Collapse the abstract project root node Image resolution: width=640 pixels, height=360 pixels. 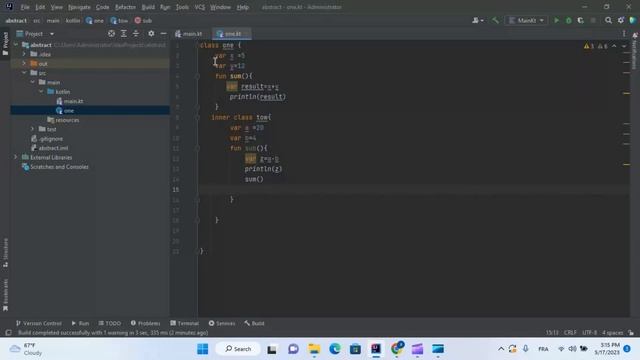point(16,44)
